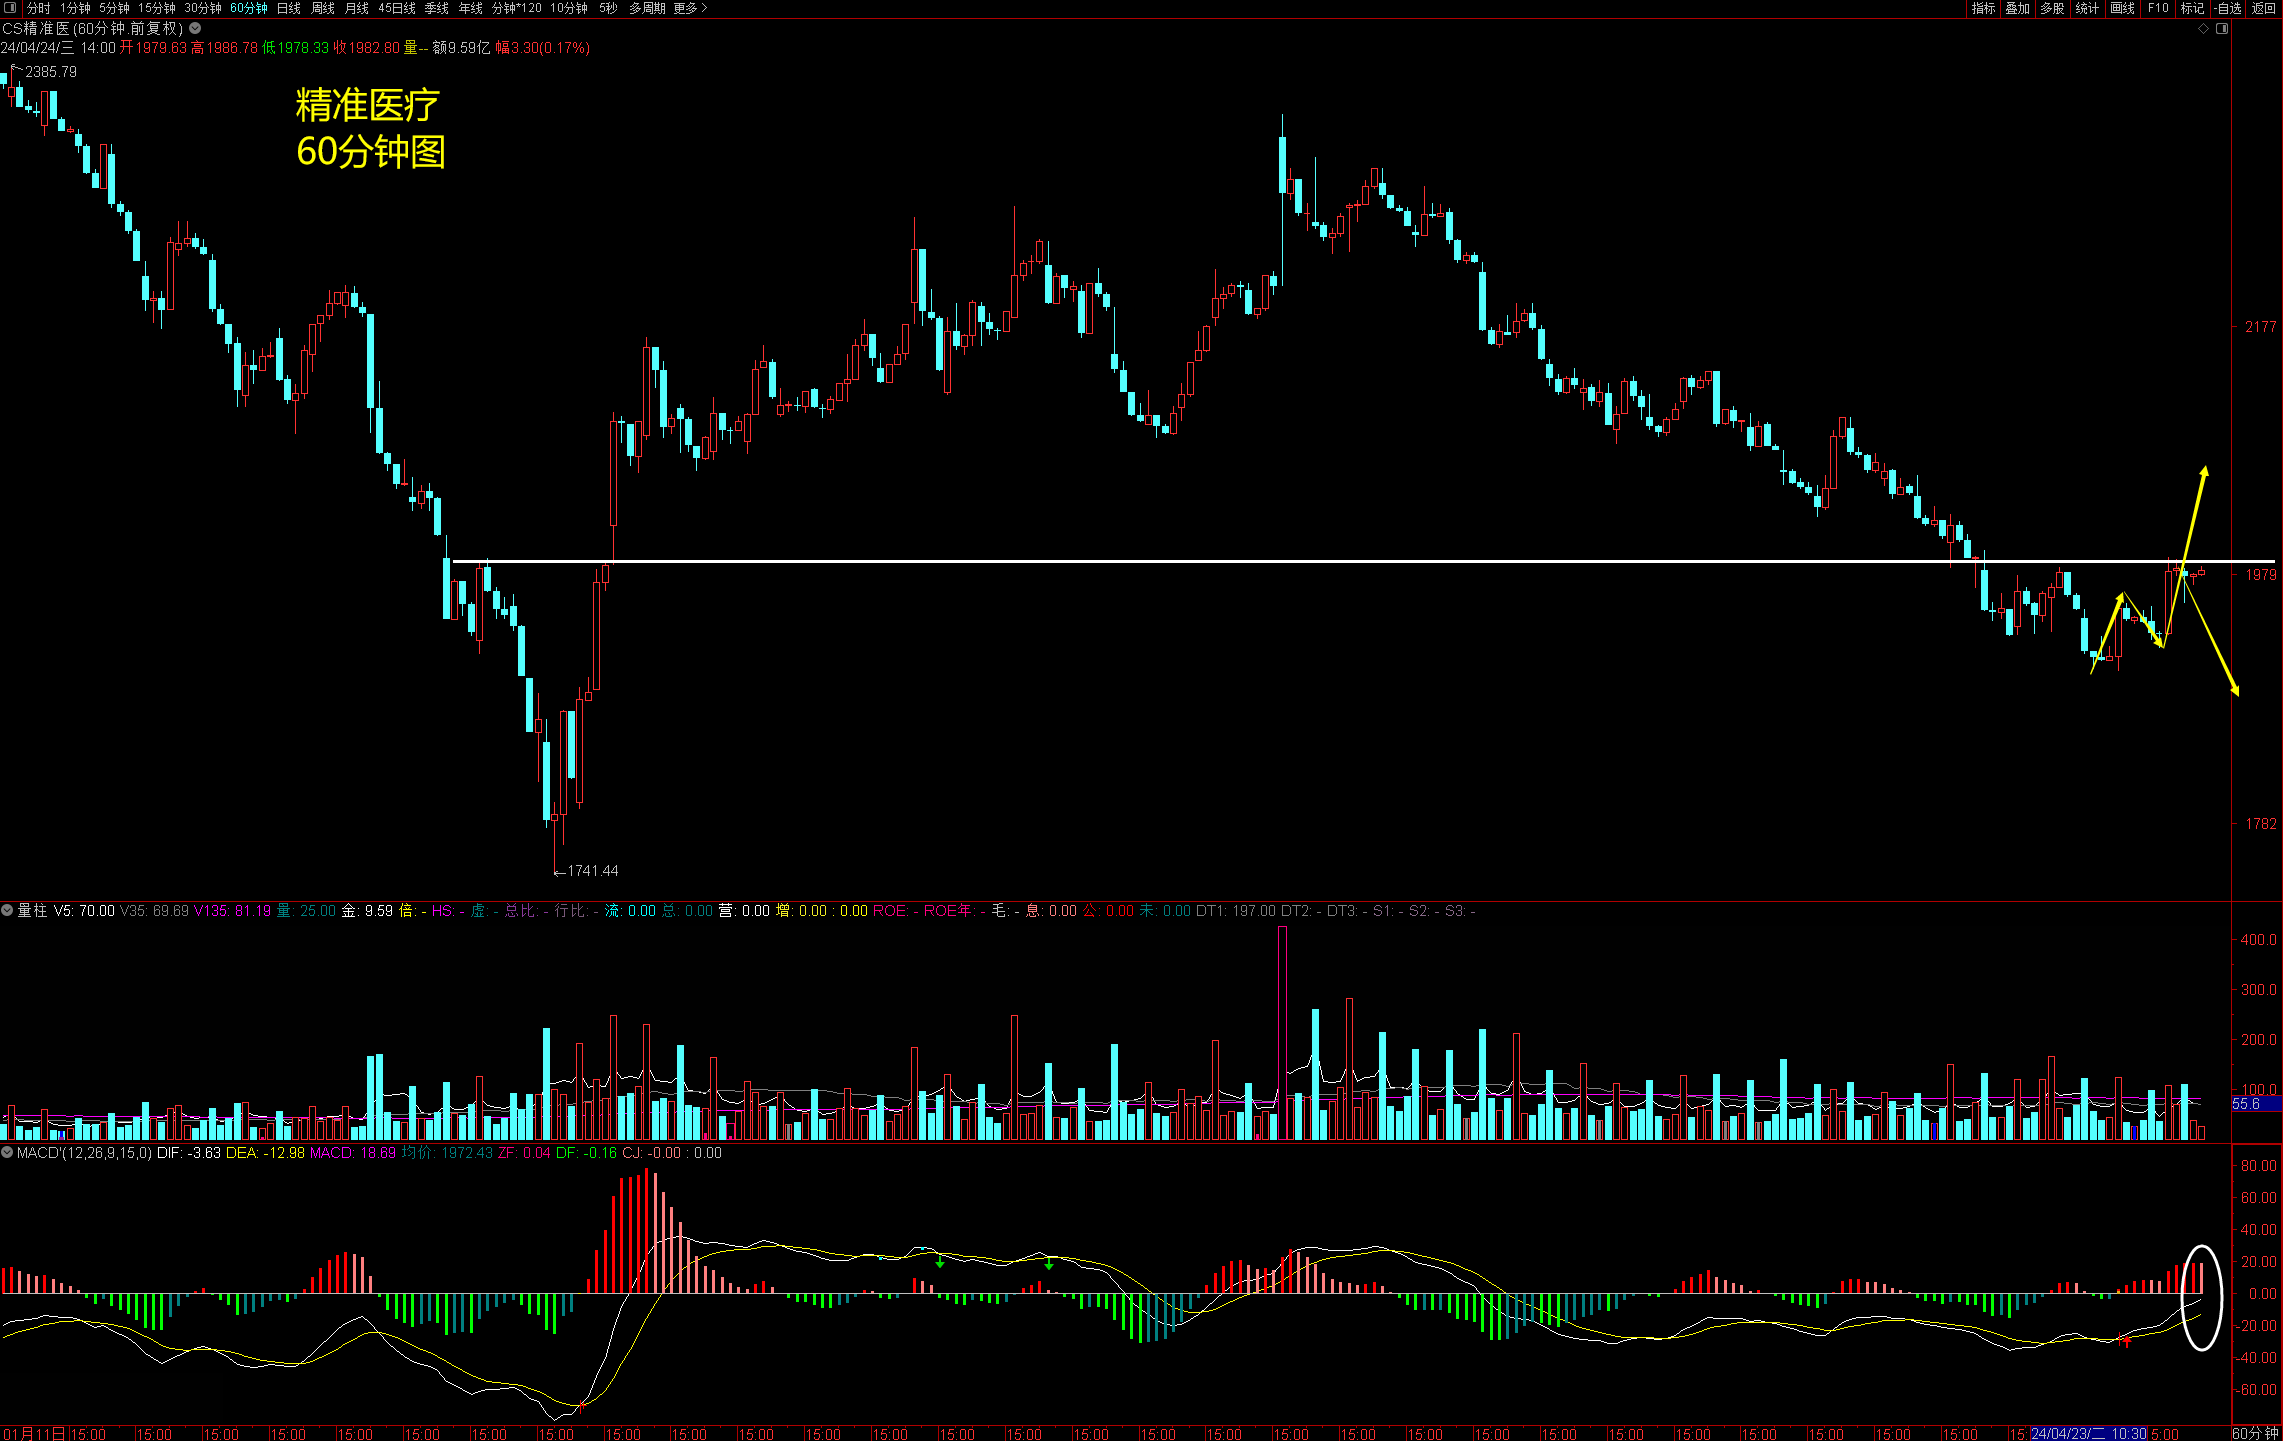Click the 返回 back button

[x=2264, y=8]
